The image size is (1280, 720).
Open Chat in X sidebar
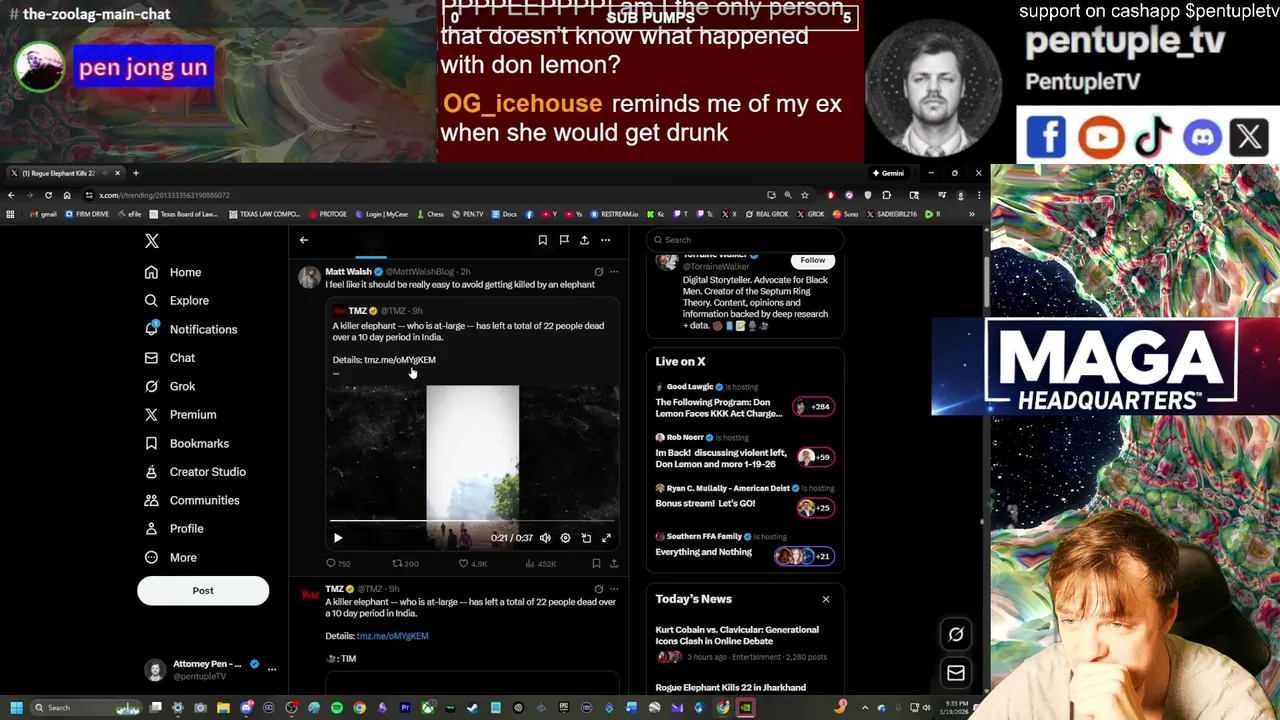[x=170, y=357]
